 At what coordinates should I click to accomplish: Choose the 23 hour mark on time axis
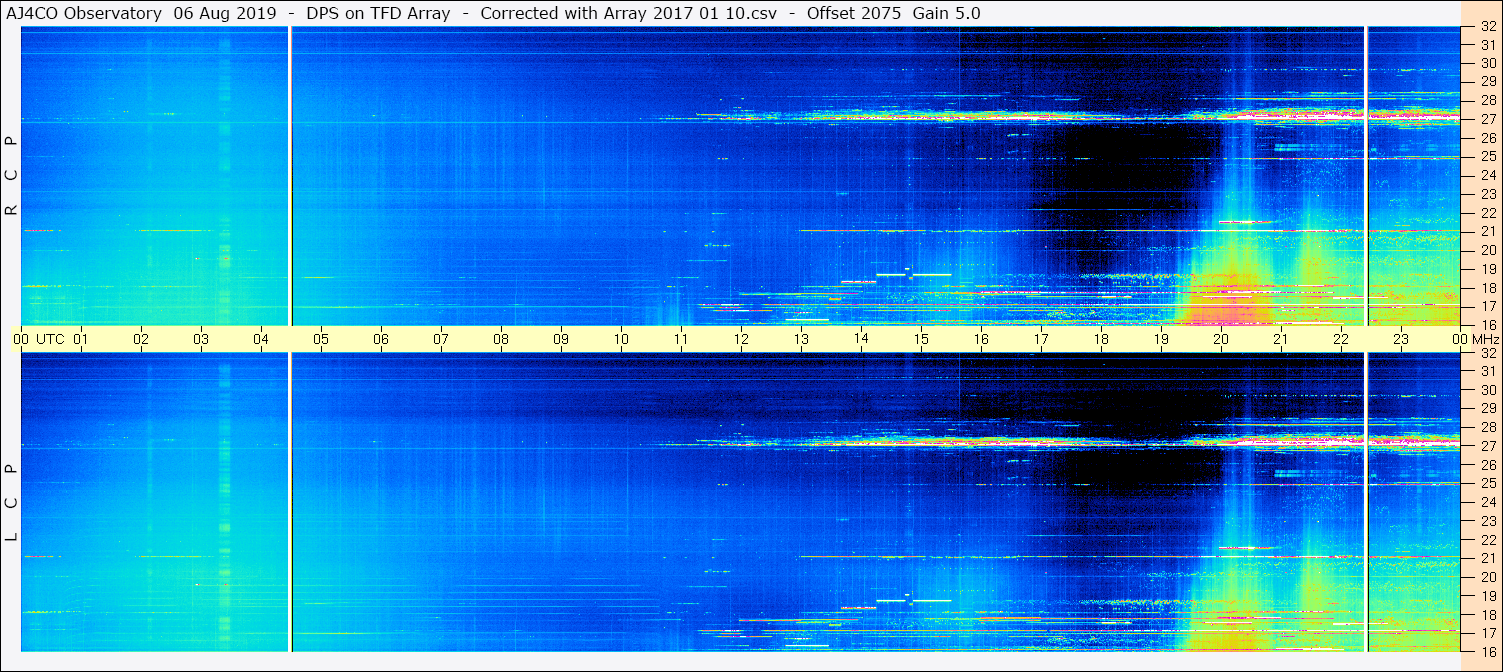(1401, 339)
